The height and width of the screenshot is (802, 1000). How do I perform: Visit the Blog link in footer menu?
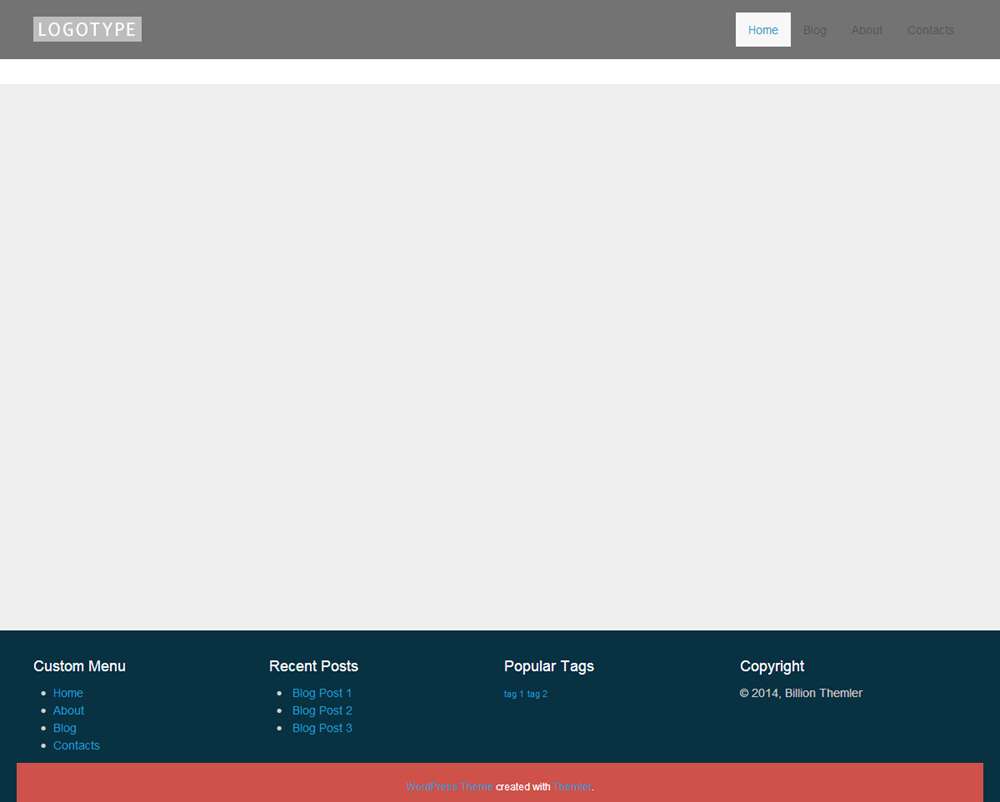(64, 728)
